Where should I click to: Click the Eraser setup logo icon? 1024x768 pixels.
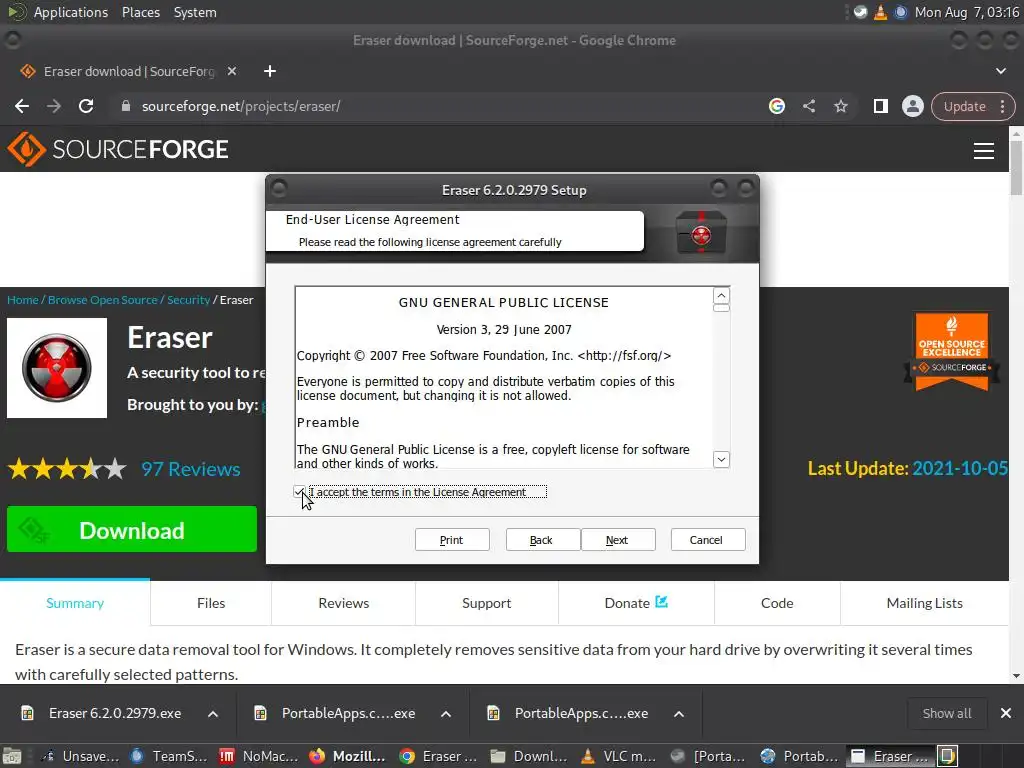pyautogui.click(x=701, y=234)
